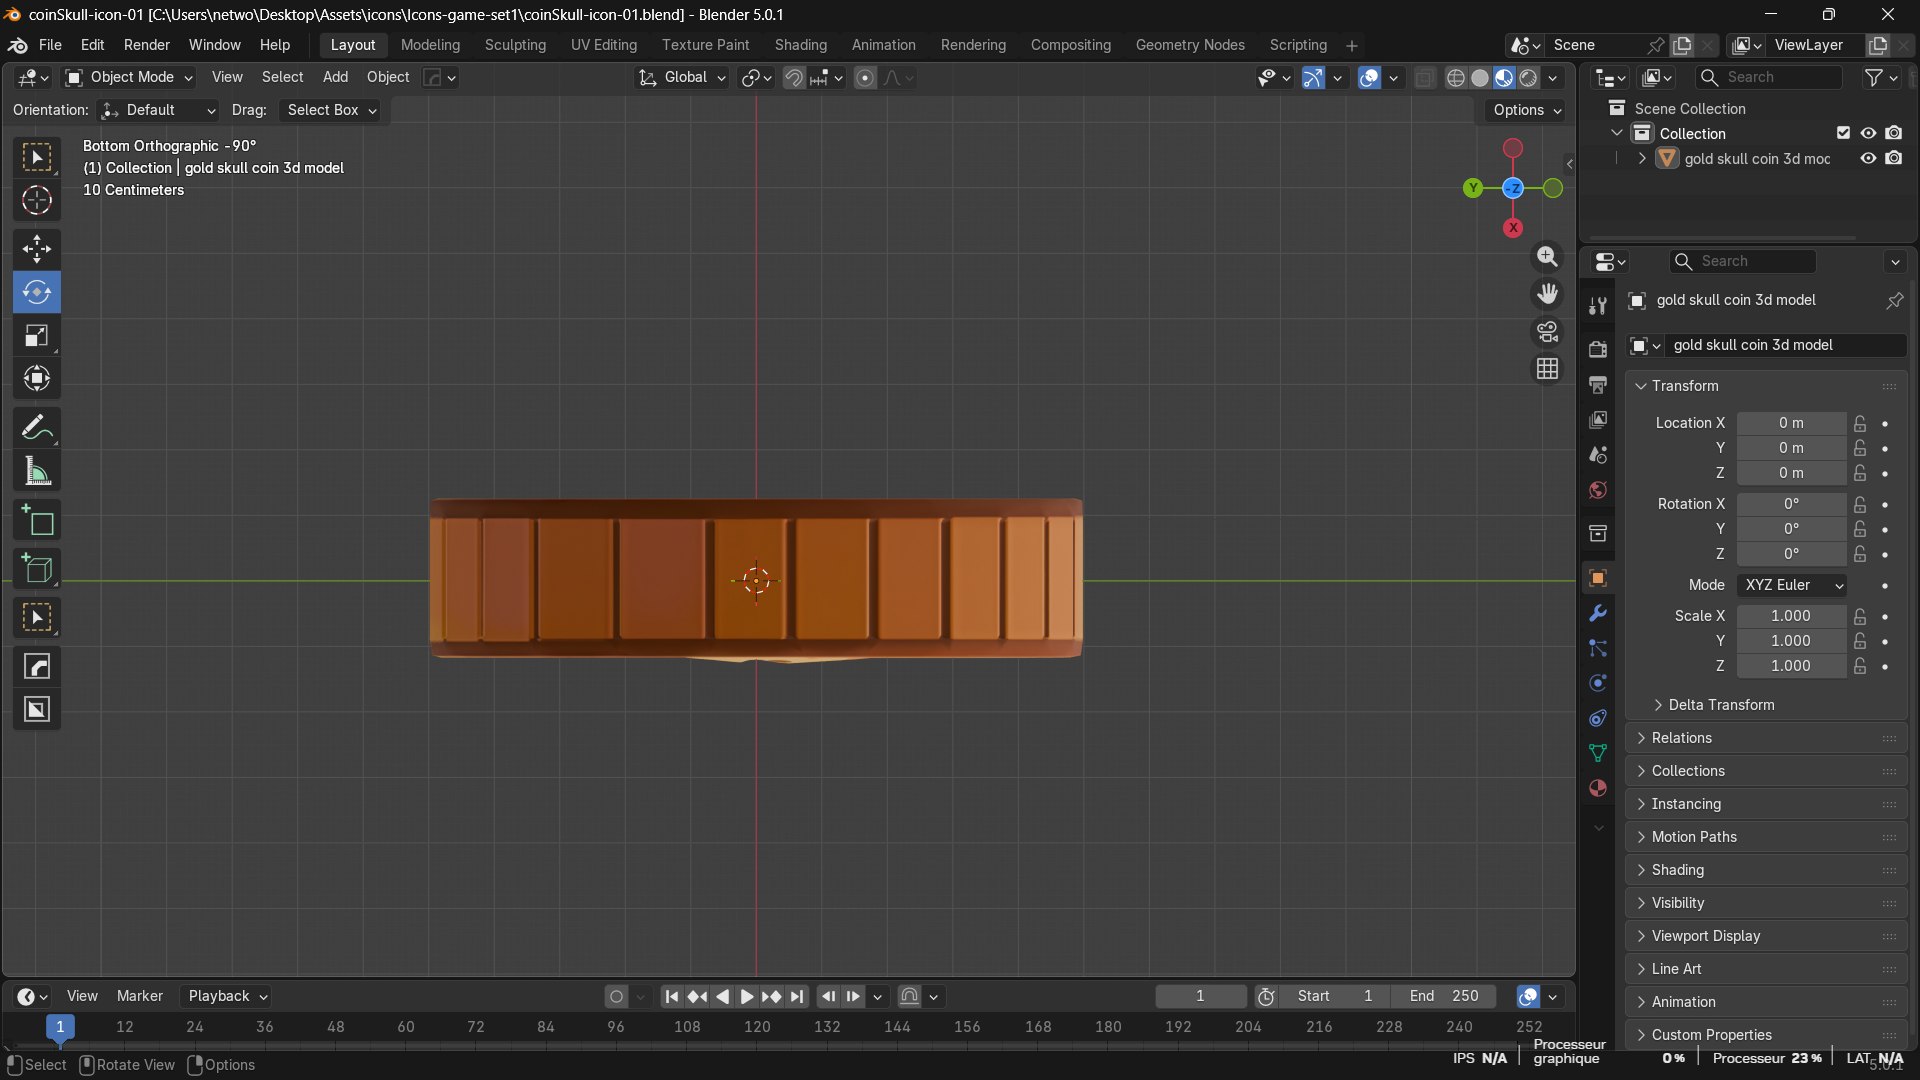The image size is (1920, 1080).
Task: Switch orthographic/perspective grid icon
Action: click(1547, 369)
